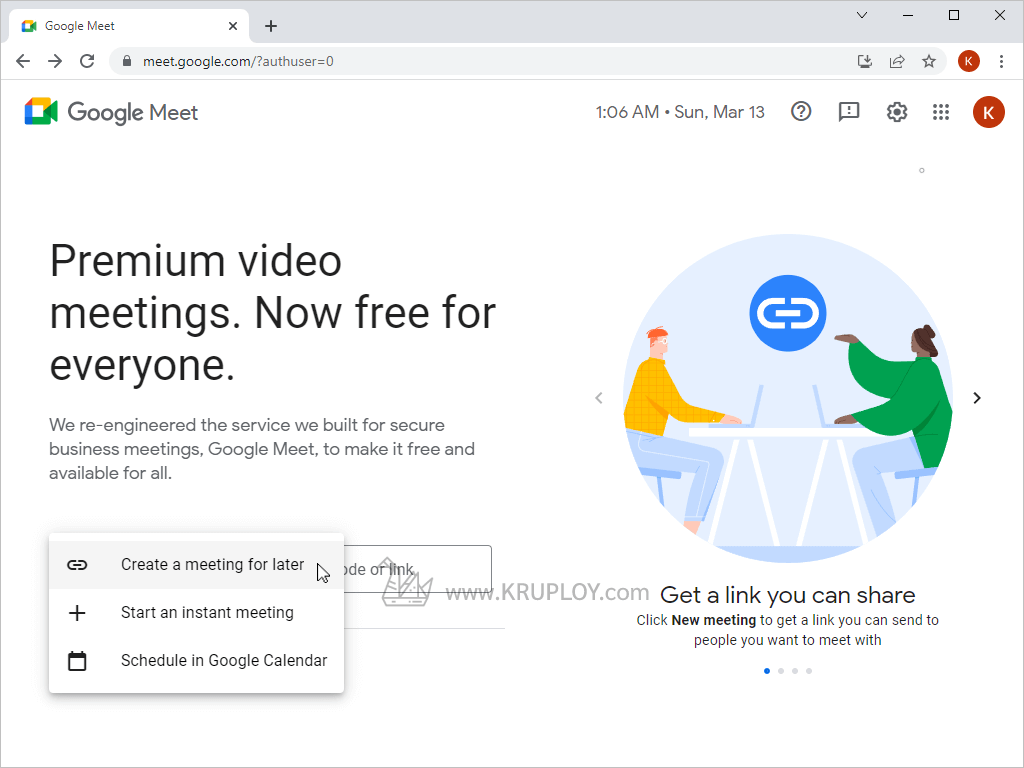Screen dimensions: 1024x768
Task: Show the previous carousel slide
Action: click(599, 398)
